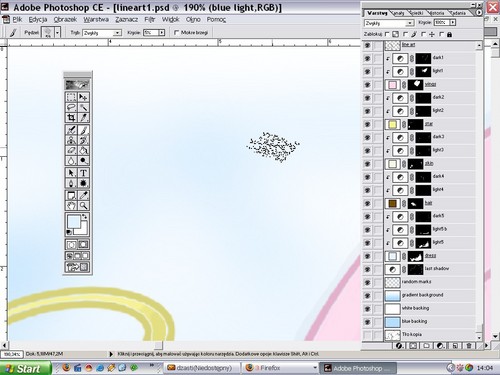Enable the Mokre brzegi checkbox

[176, 32]
